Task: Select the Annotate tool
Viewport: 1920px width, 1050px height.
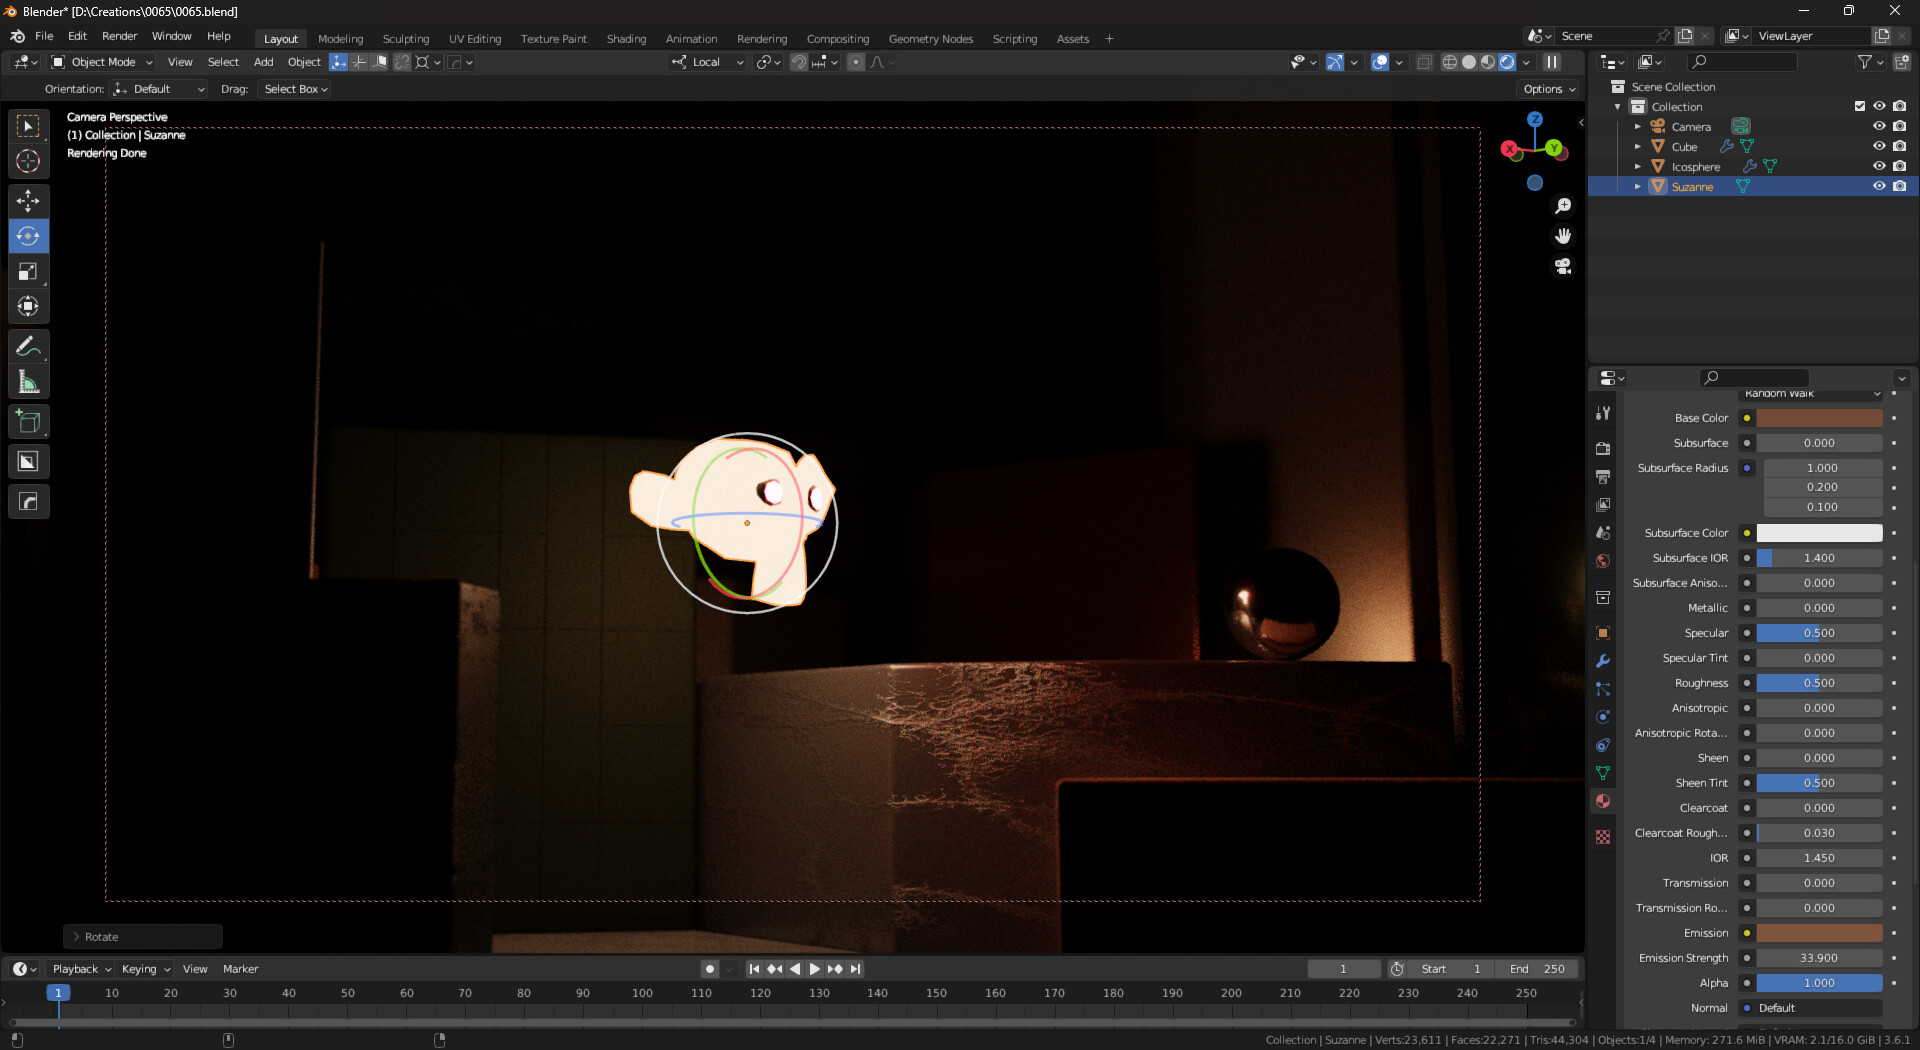Action: pos(28,347)
